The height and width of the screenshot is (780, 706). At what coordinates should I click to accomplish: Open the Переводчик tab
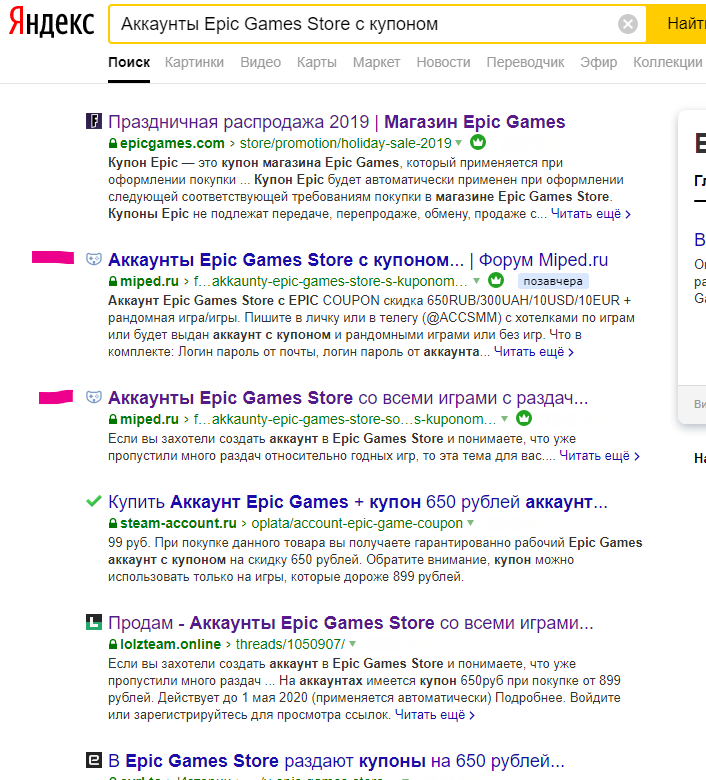pyautogui.click(x=525, y=62)
